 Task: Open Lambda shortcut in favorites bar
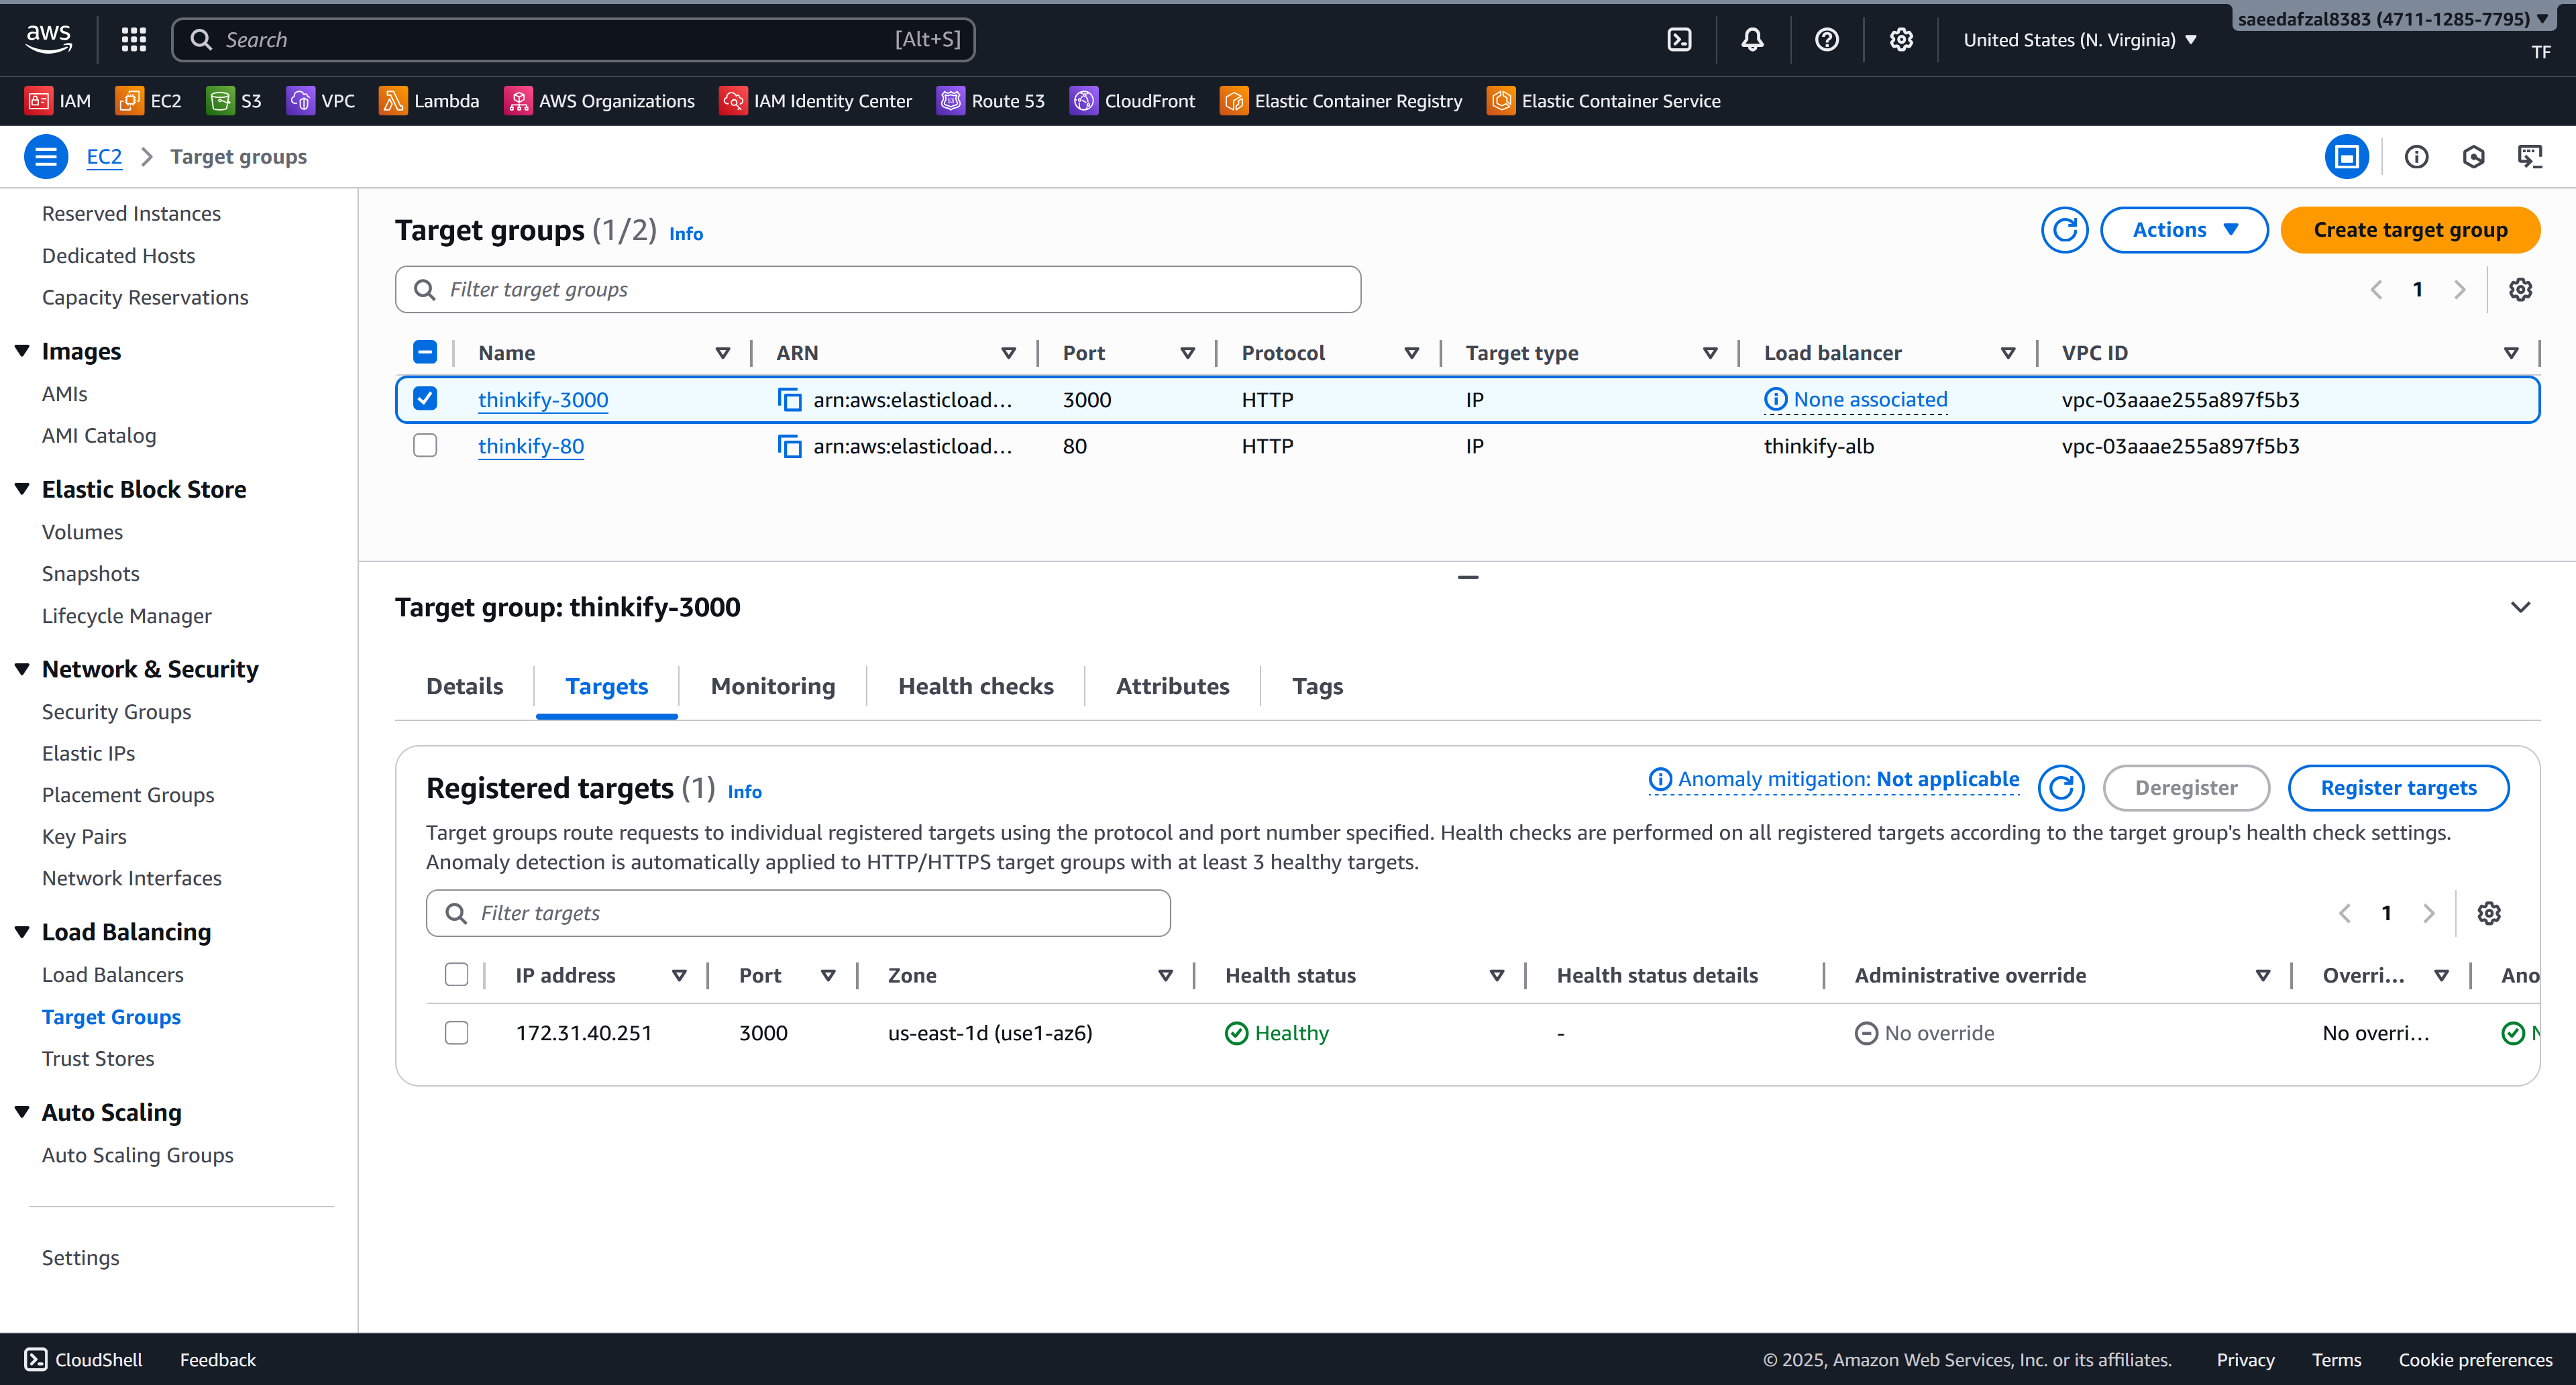tap(429, 101)
